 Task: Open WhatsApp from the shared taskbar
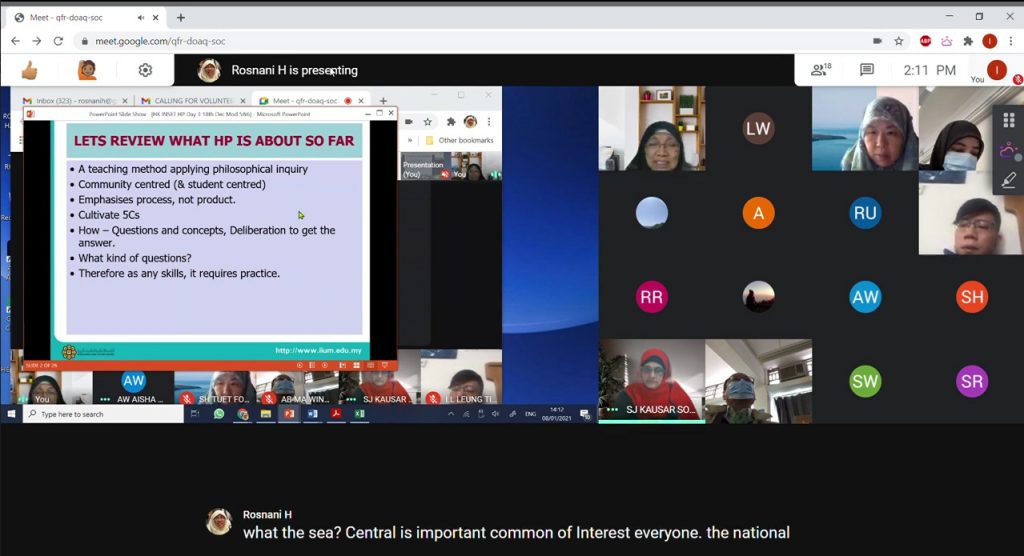pos(219,414)
